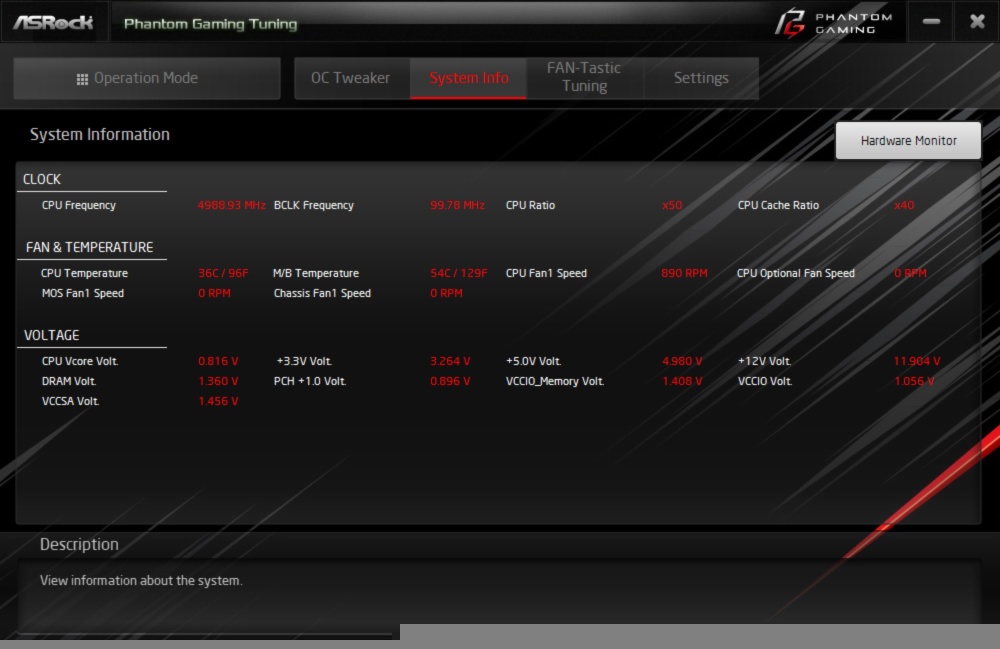Viewport: 1000px width, 649px height.
Task: Click the PCH +1.0 Volt. value 0.896 V
Action: click(450, 381)
